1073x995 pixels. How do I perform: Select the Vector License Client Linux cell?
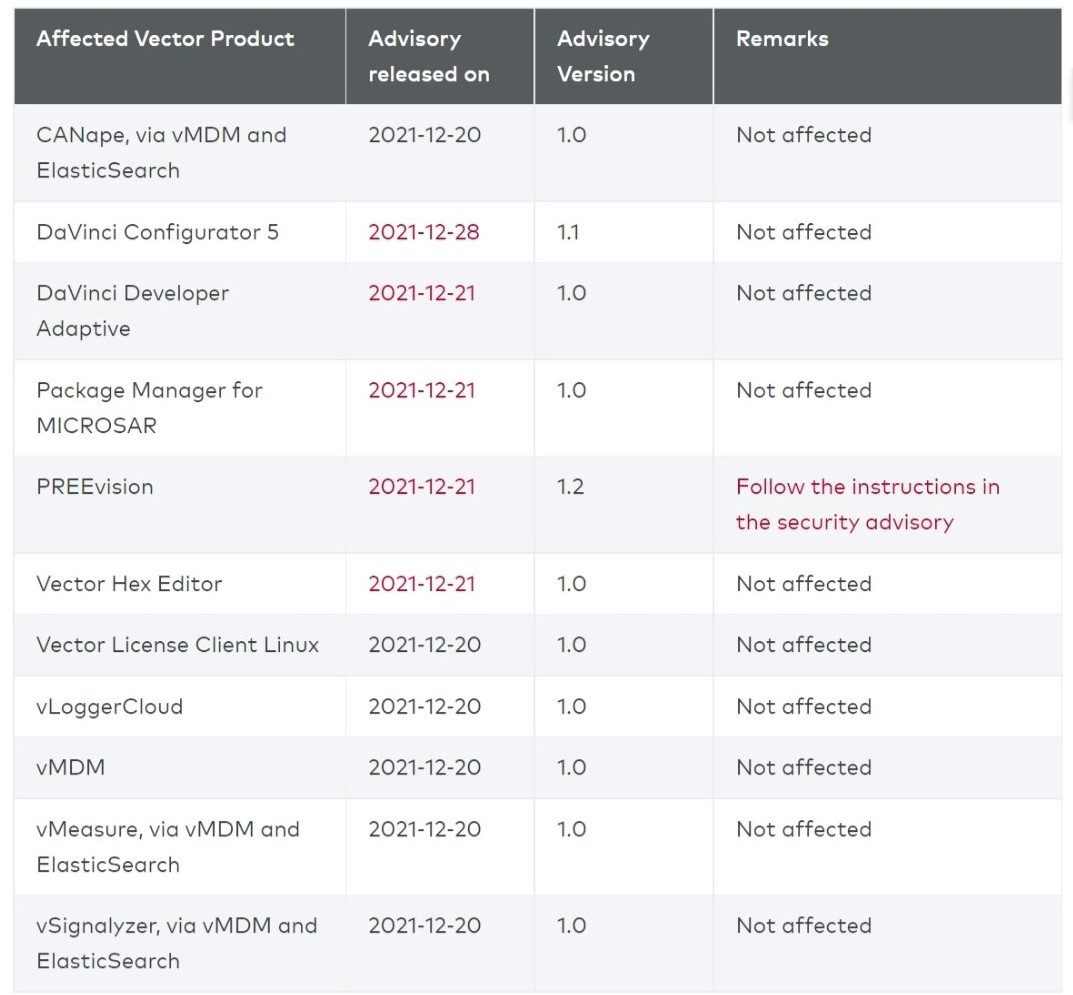(x=177, y=645)
